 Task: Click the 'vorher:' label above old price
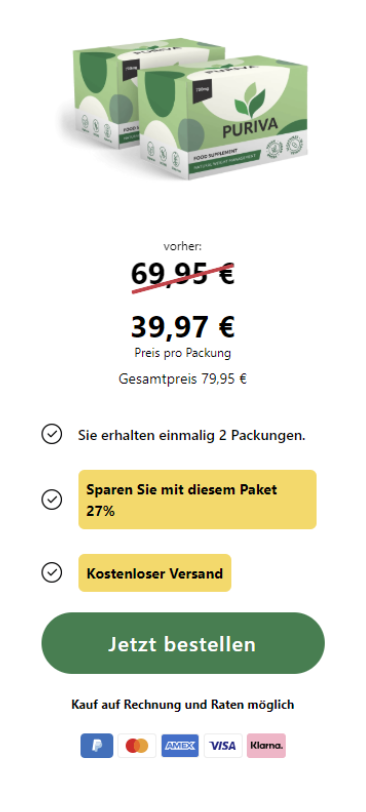(x=183, y=246)
